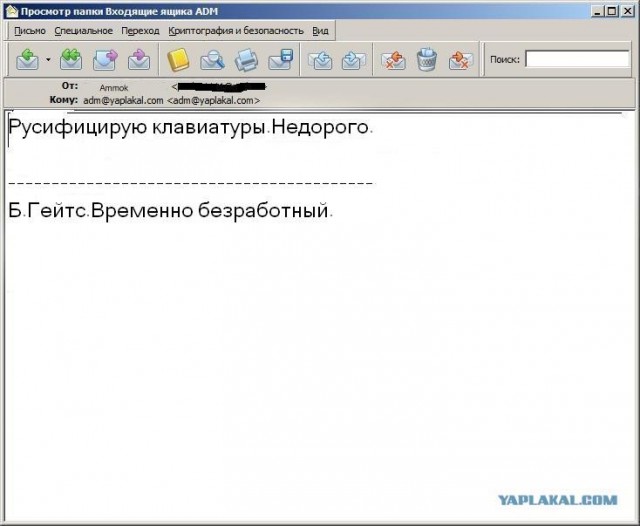
Task: Minimize the message viewer window
Action: pos(598,11)
